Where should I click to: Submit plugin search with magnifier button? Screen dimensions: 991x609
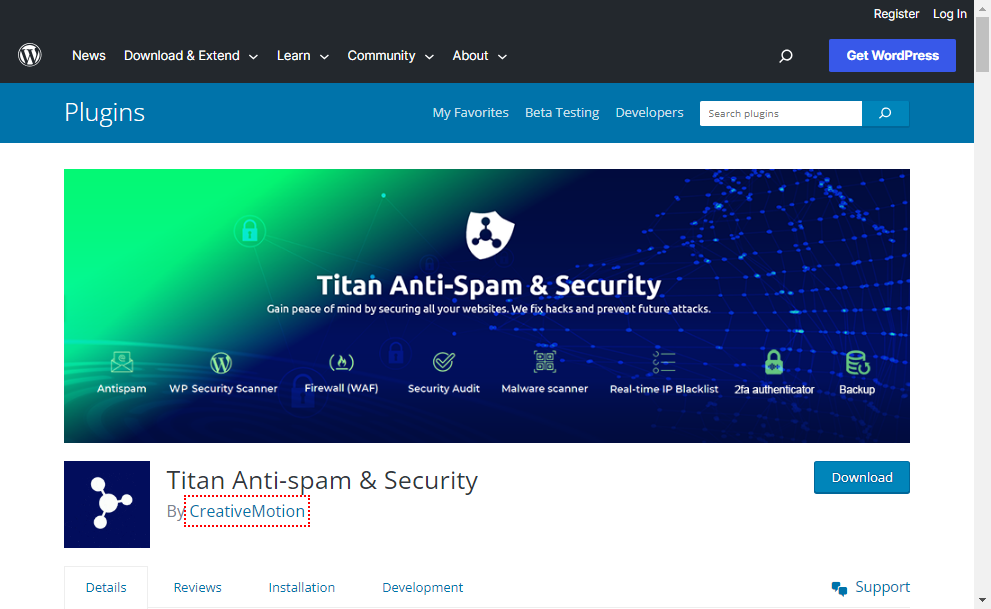(885, 113)
